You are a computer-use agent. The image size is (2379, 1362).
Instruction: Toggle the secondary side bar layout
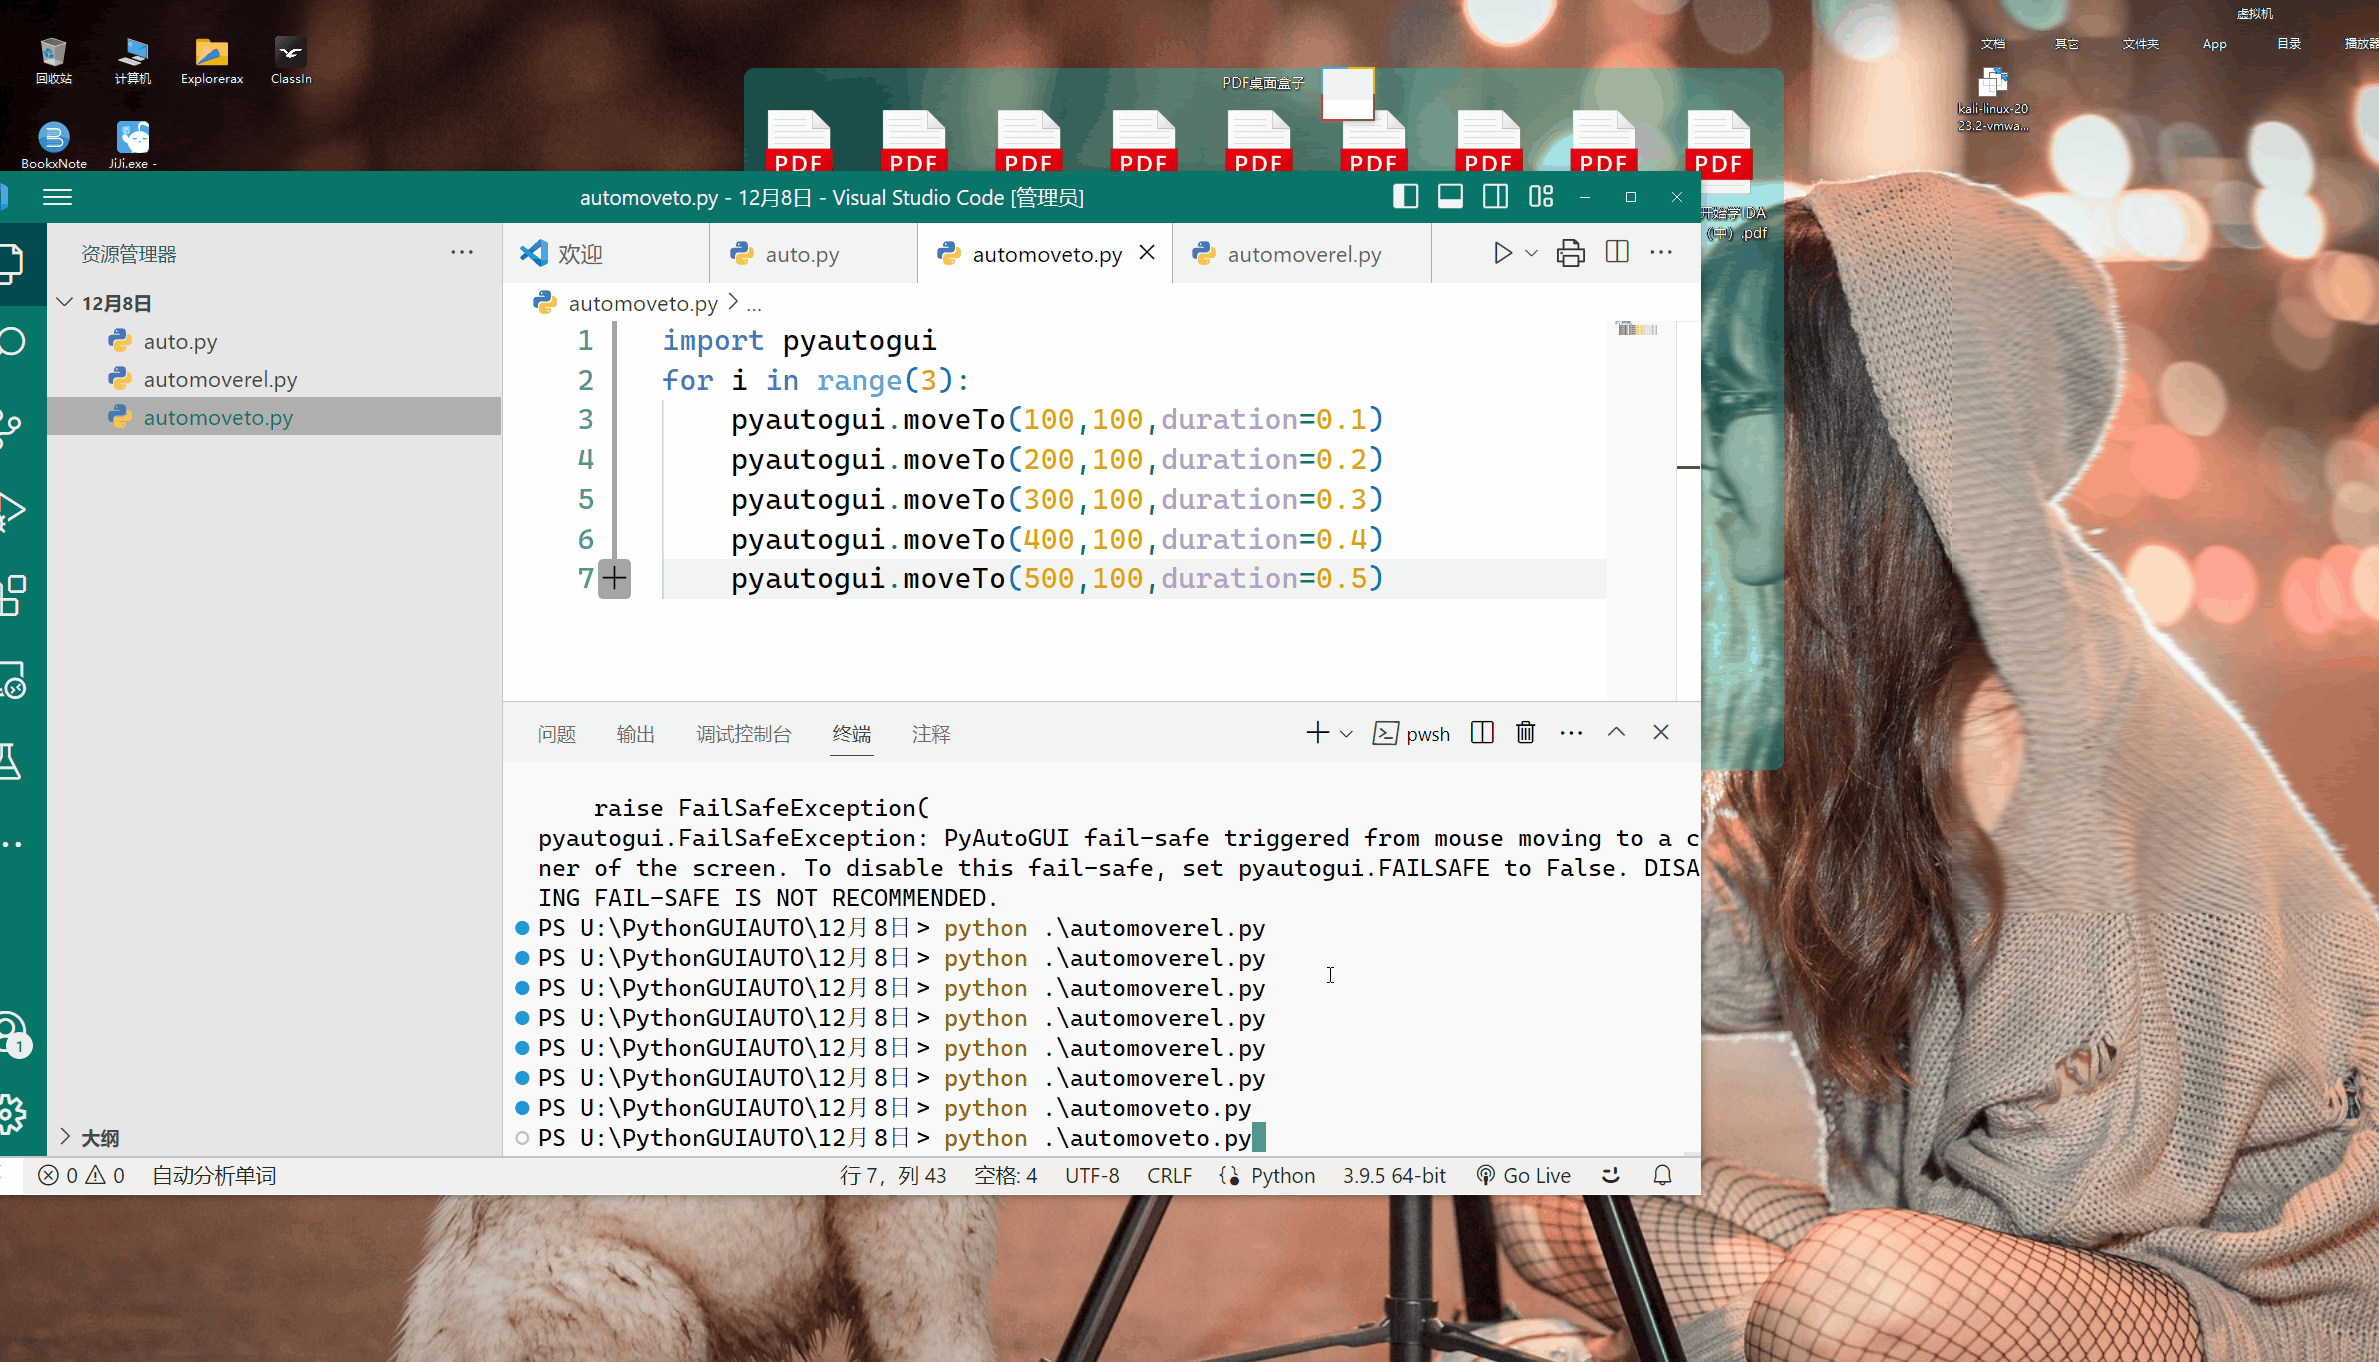point(1496,197)
